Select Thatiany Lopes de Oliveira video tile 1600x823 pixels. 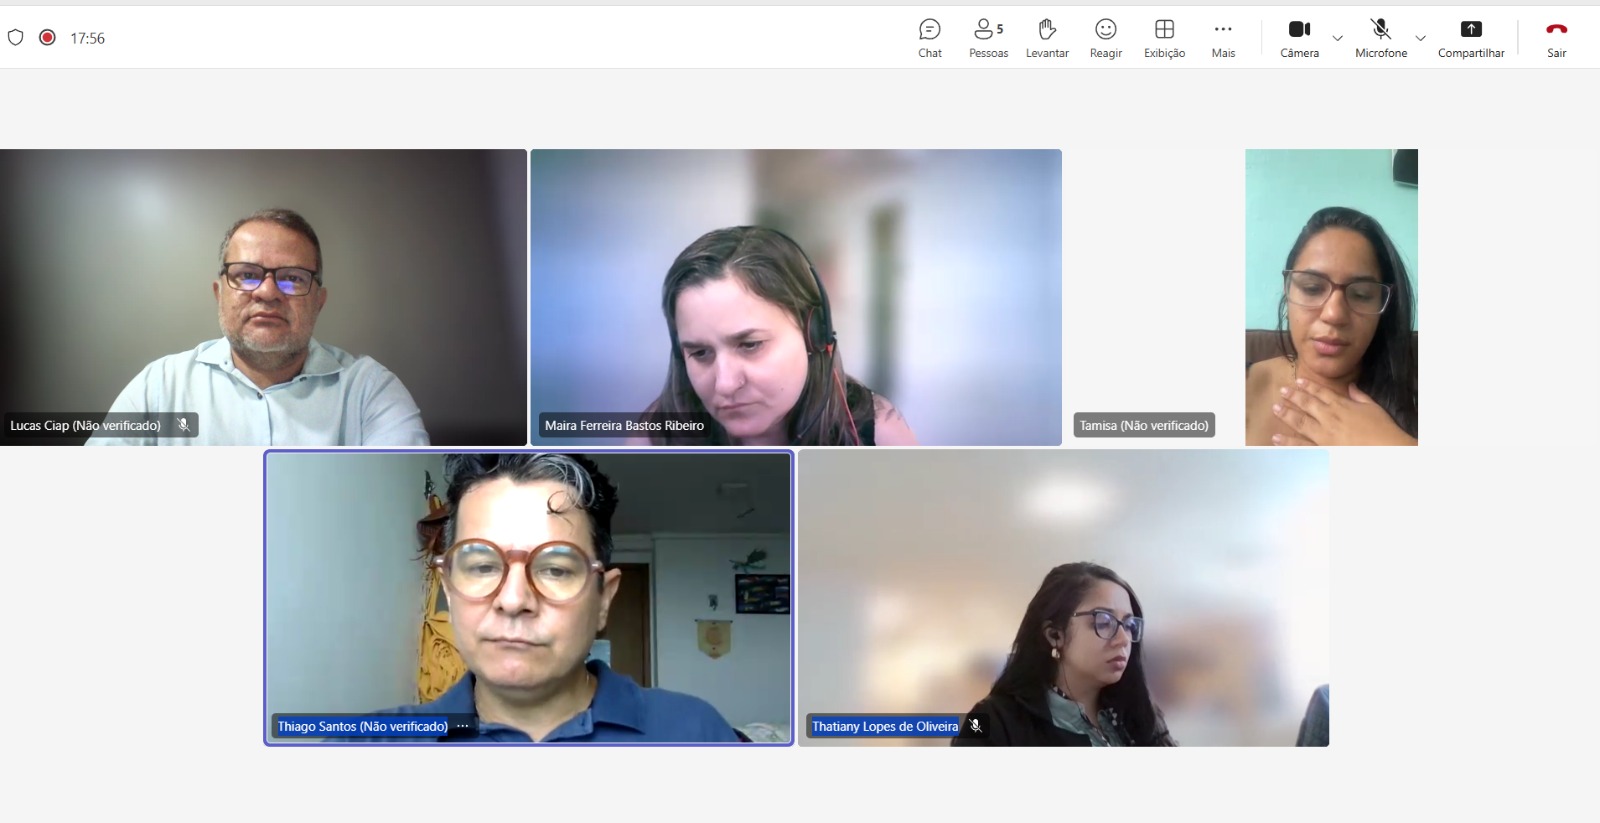click(1063, 597)
